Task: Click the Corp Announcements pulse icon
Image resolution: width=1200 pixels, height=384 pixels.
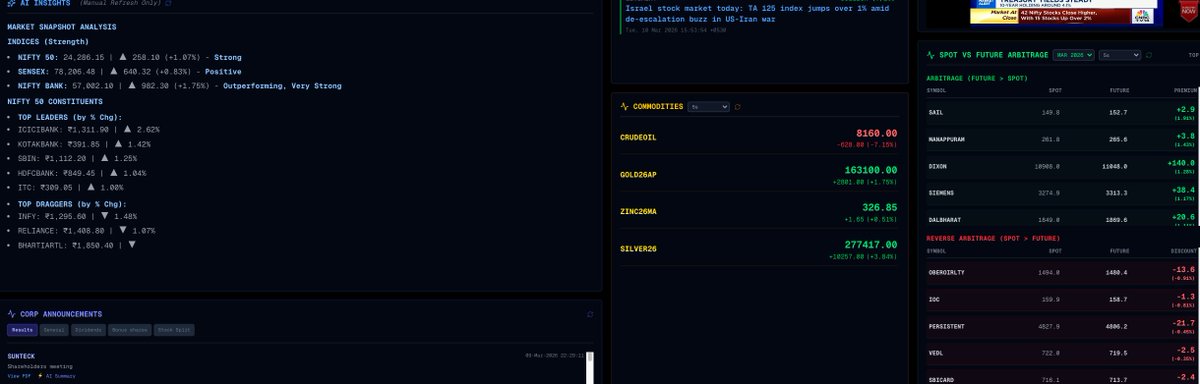Action: (11, 314)
